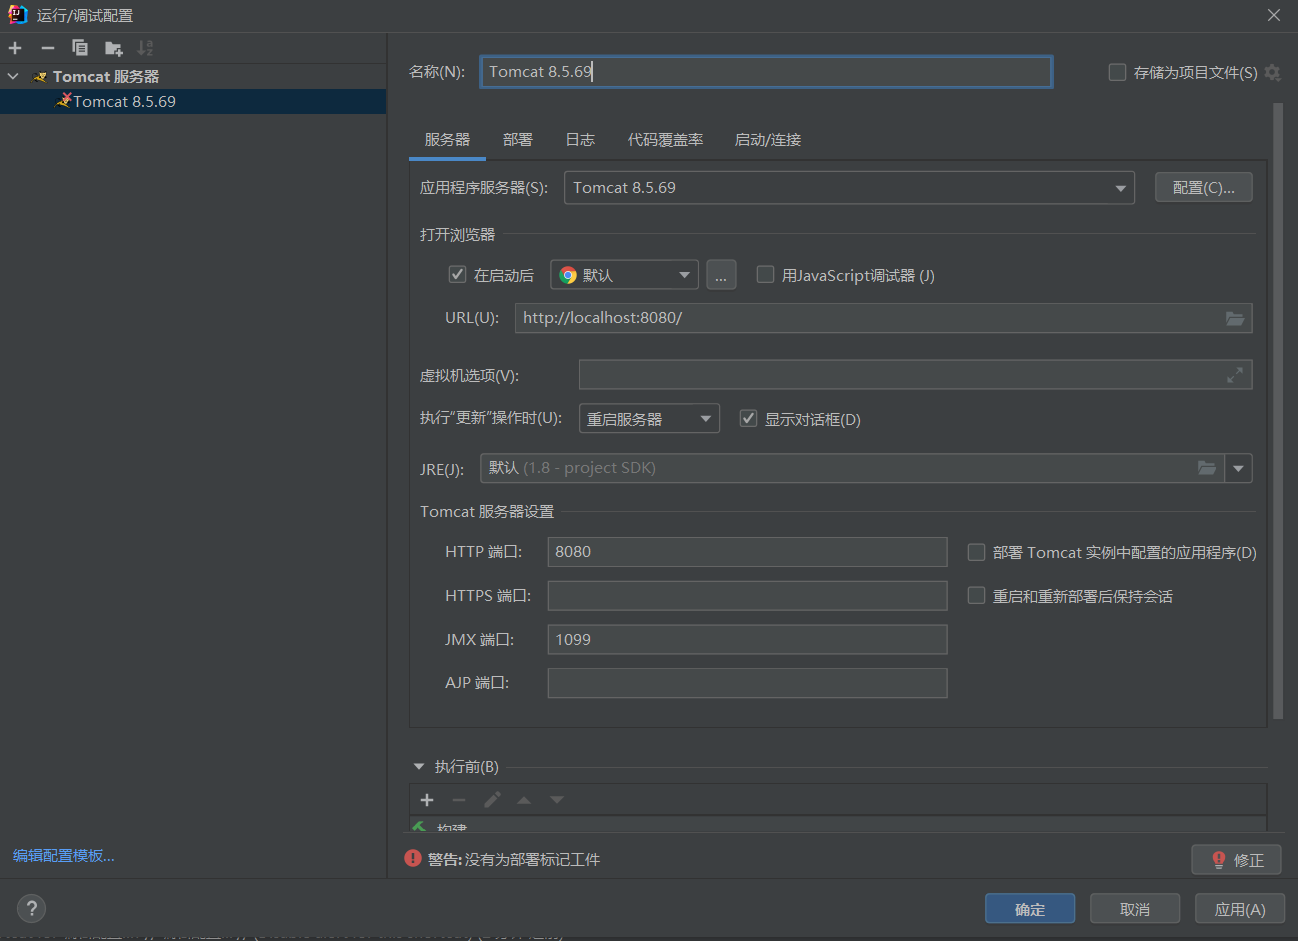Click the 修正 fix button
Screen dimensions: 1298x941
coord(1237,859)
